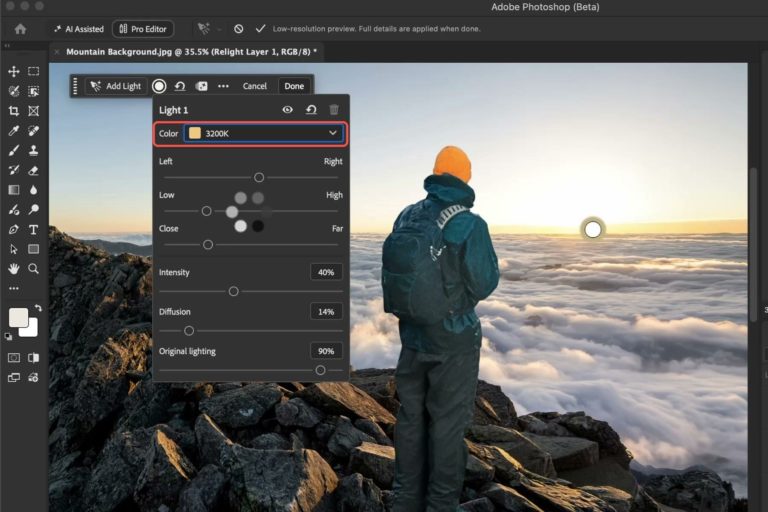The height and width of the screenshot is (512, 768).
Task: Click the drag handle of the Add Light bar
Action: pyautogui.click(x=75, y=86)
